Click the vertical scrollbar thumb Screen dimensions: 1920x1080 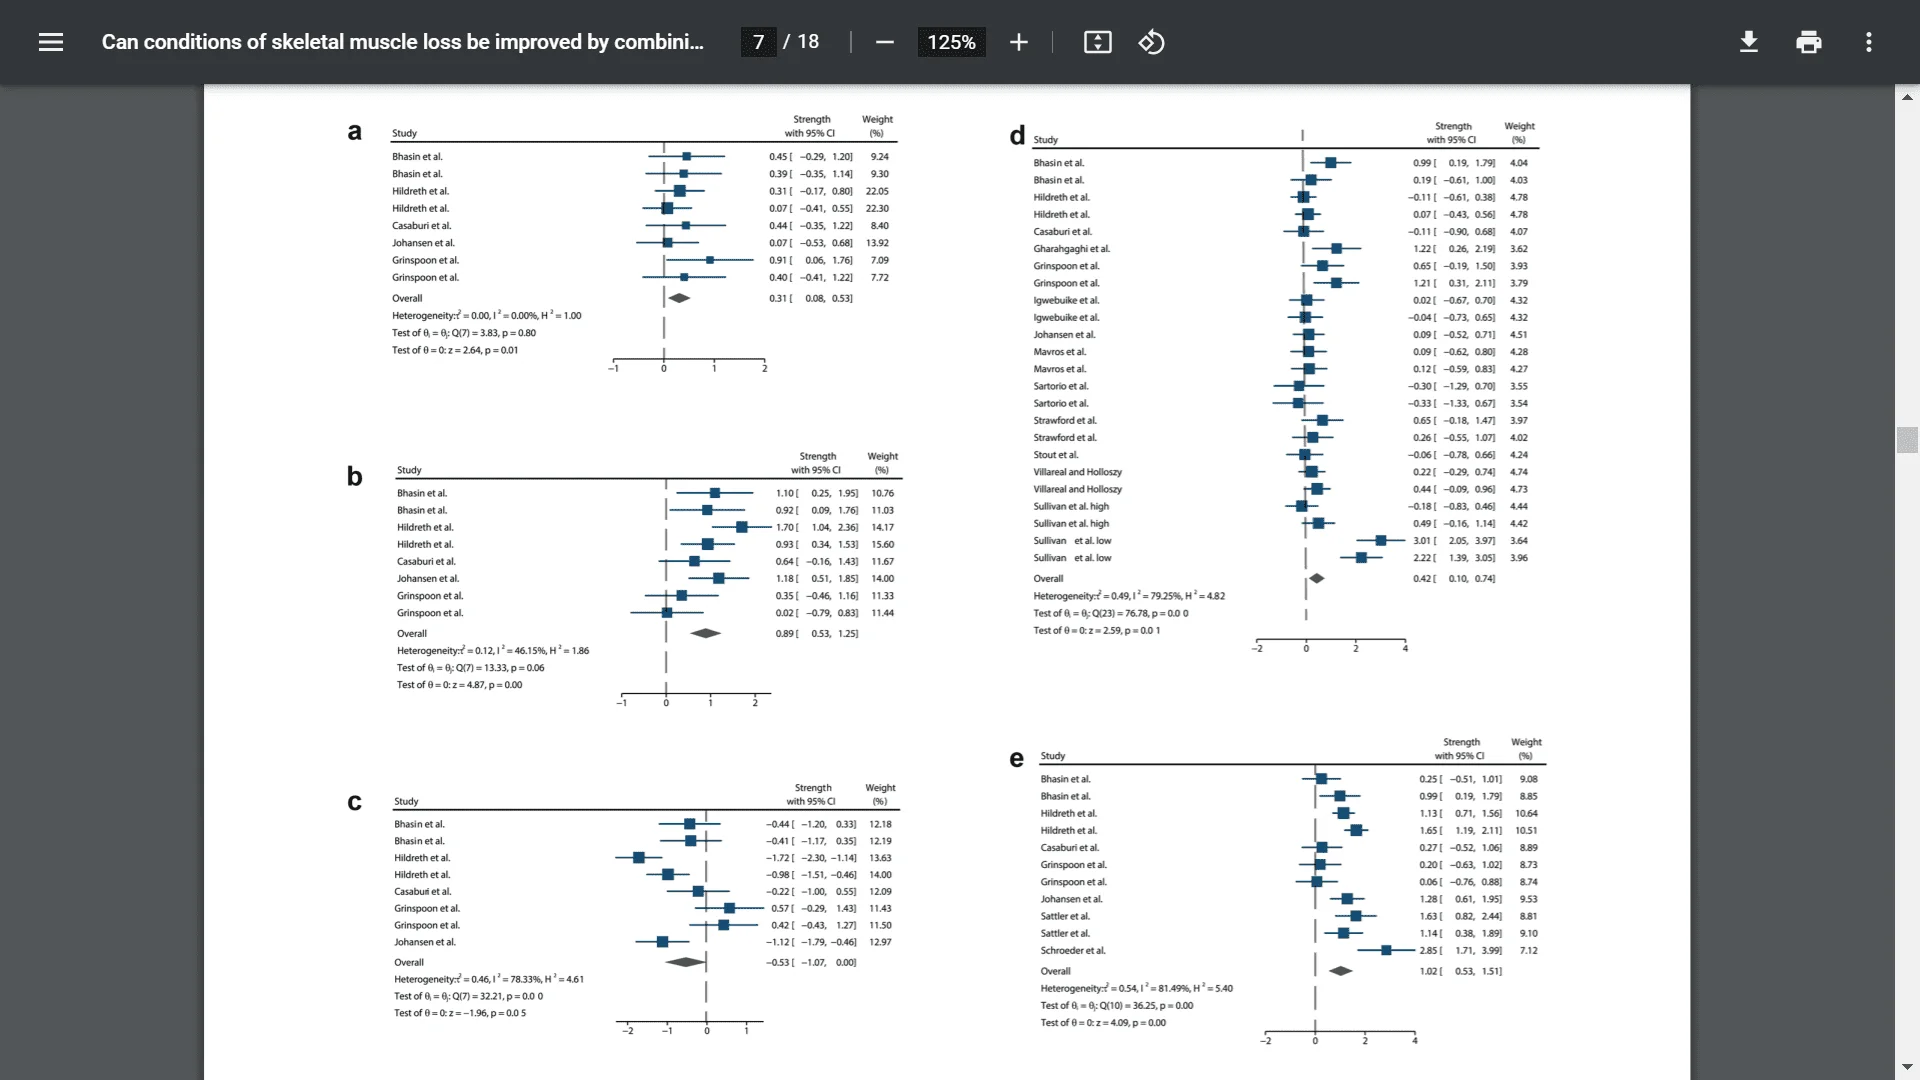coord(1907,440)
